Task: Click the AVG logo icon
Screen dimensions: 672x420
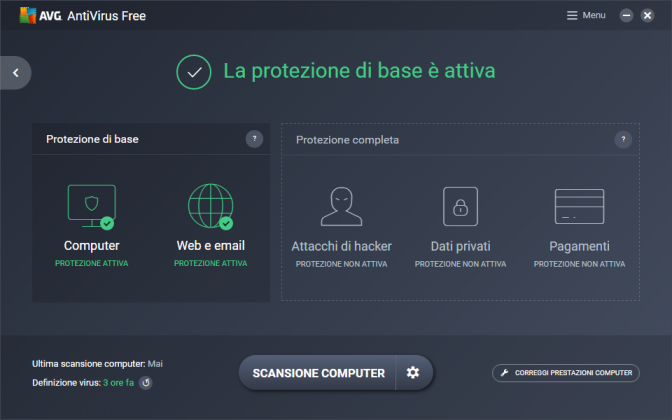Action: pyautogui.click(x=28, y=15)
